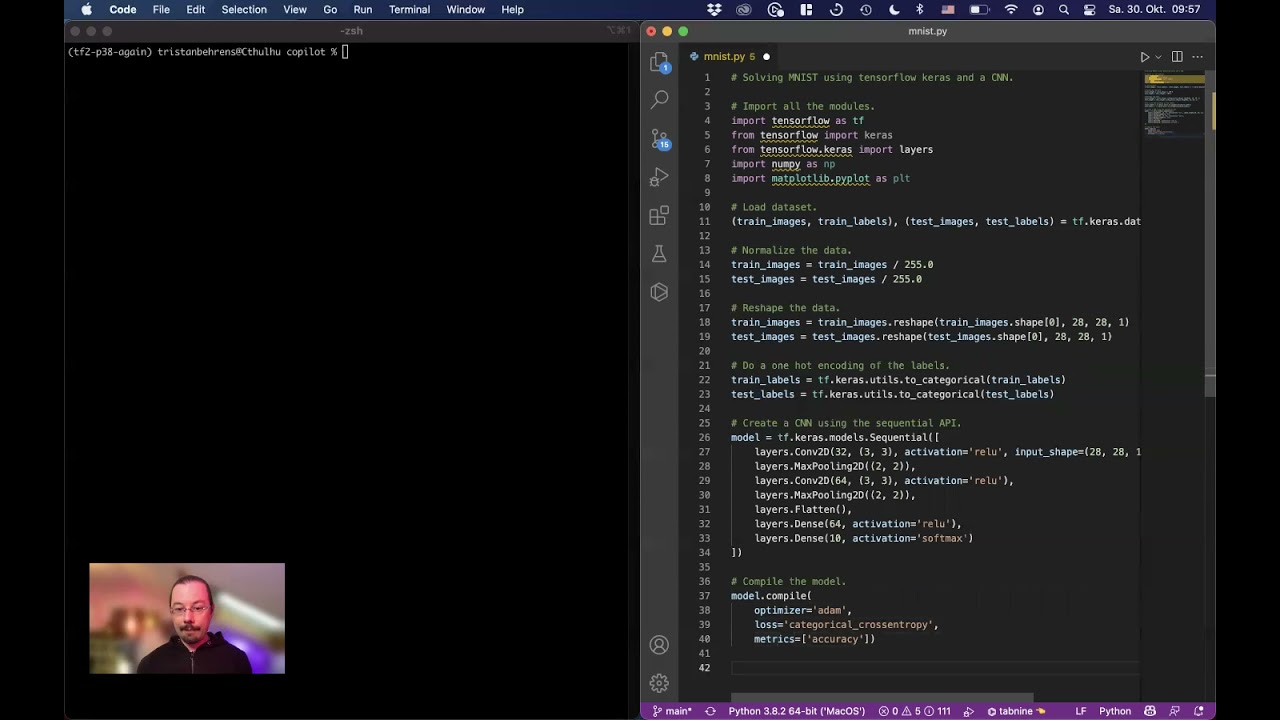Open the Wi-Fi menu bar icon
1280x720 pixels.
point(1011,9)
